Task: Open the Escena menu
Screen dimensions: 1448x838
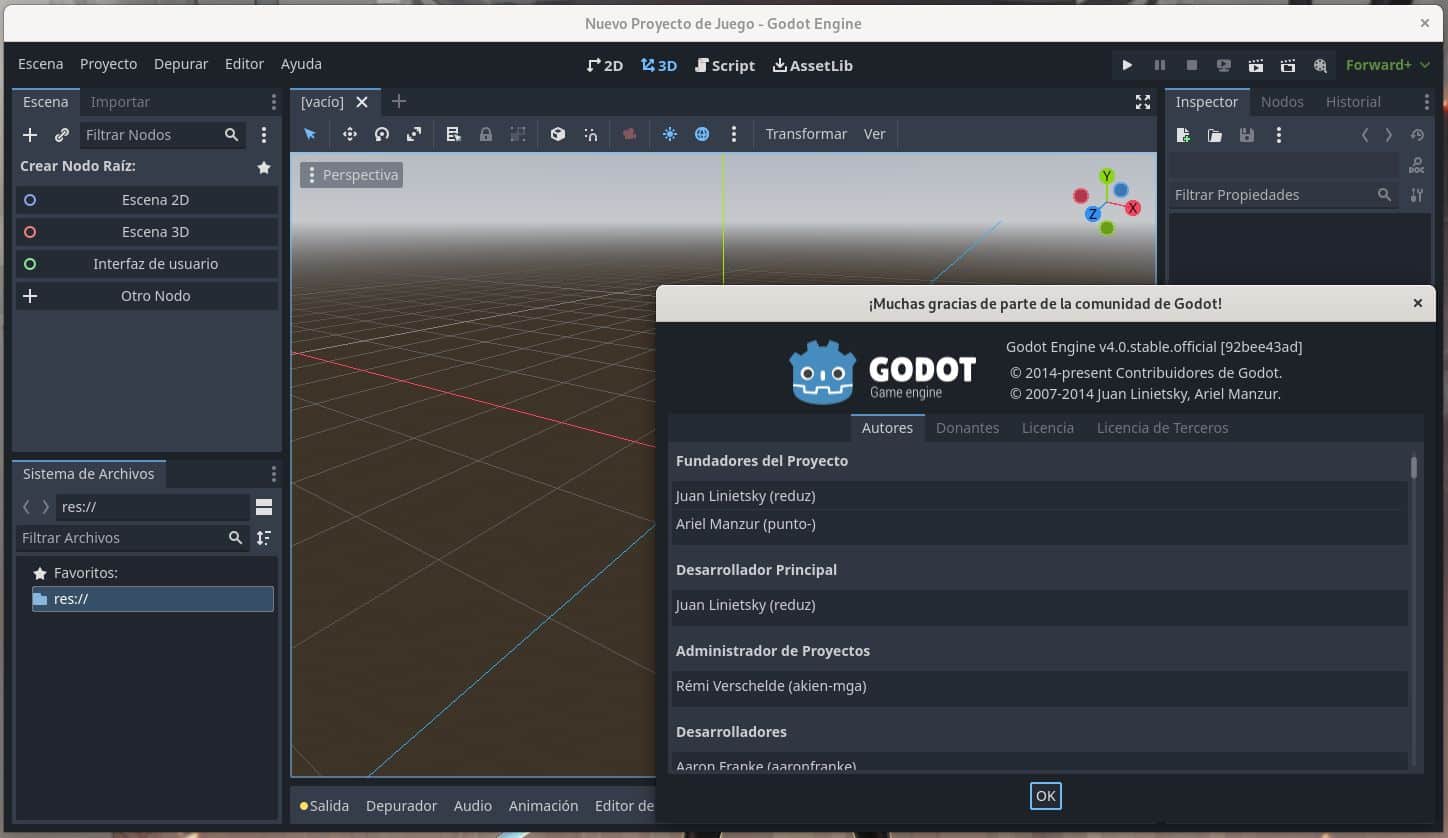Action: pos(41,64)
